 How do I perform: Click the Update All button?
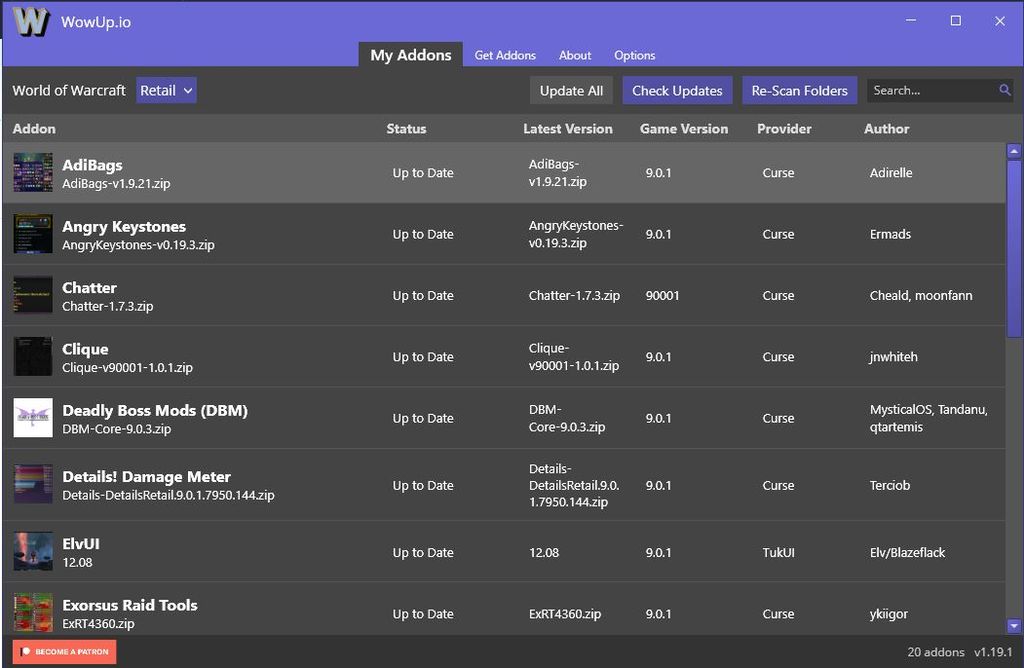click(571, 90)
